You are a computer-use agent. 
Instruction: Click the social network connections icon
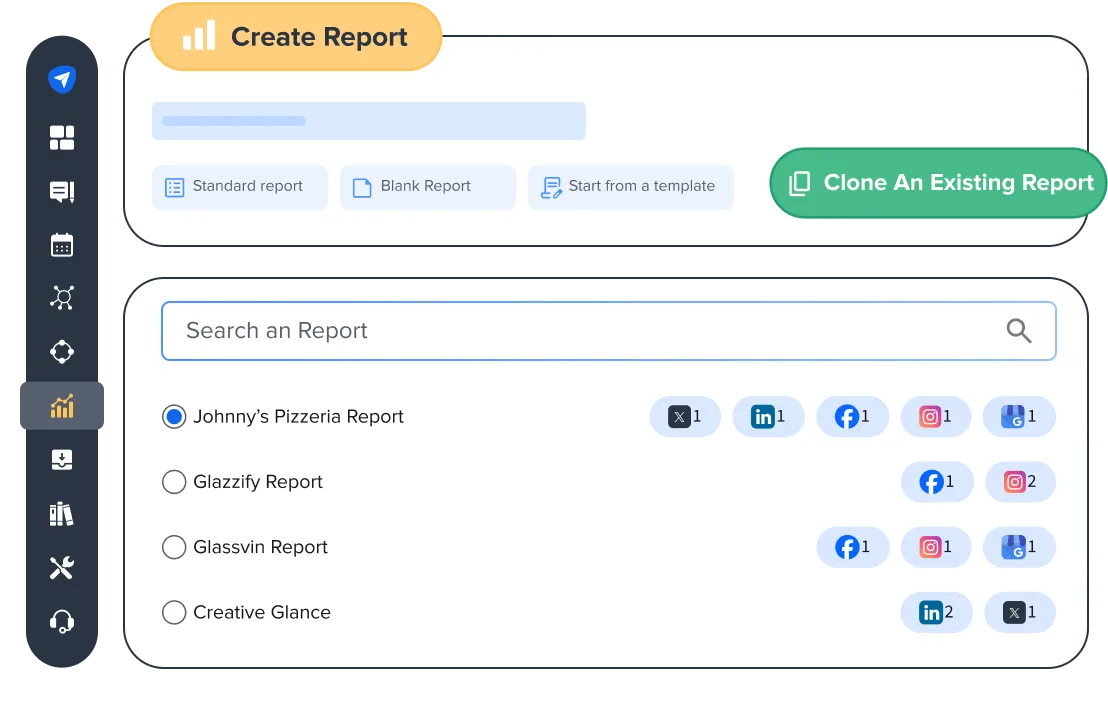pyautogui.click(x=61, y=297)
